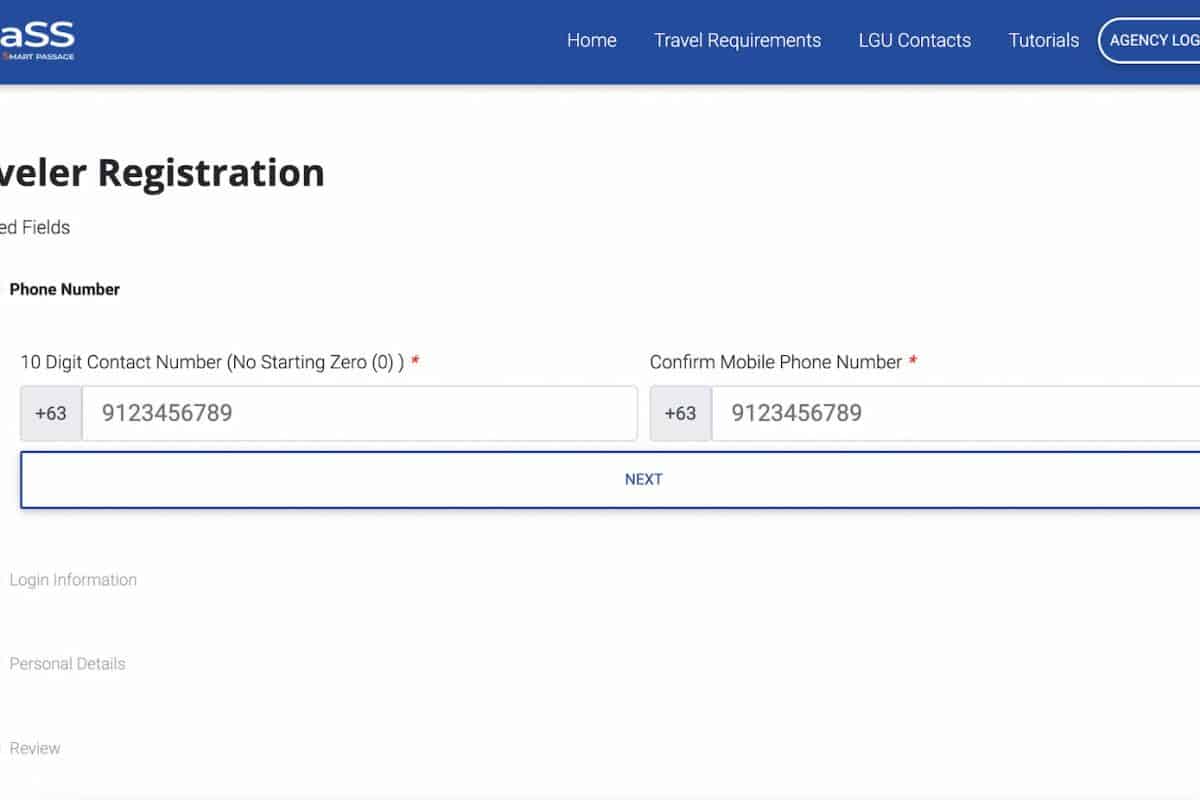1200x800 pixels.
Task: Select the Phone Number step heading
Action: 64,289
